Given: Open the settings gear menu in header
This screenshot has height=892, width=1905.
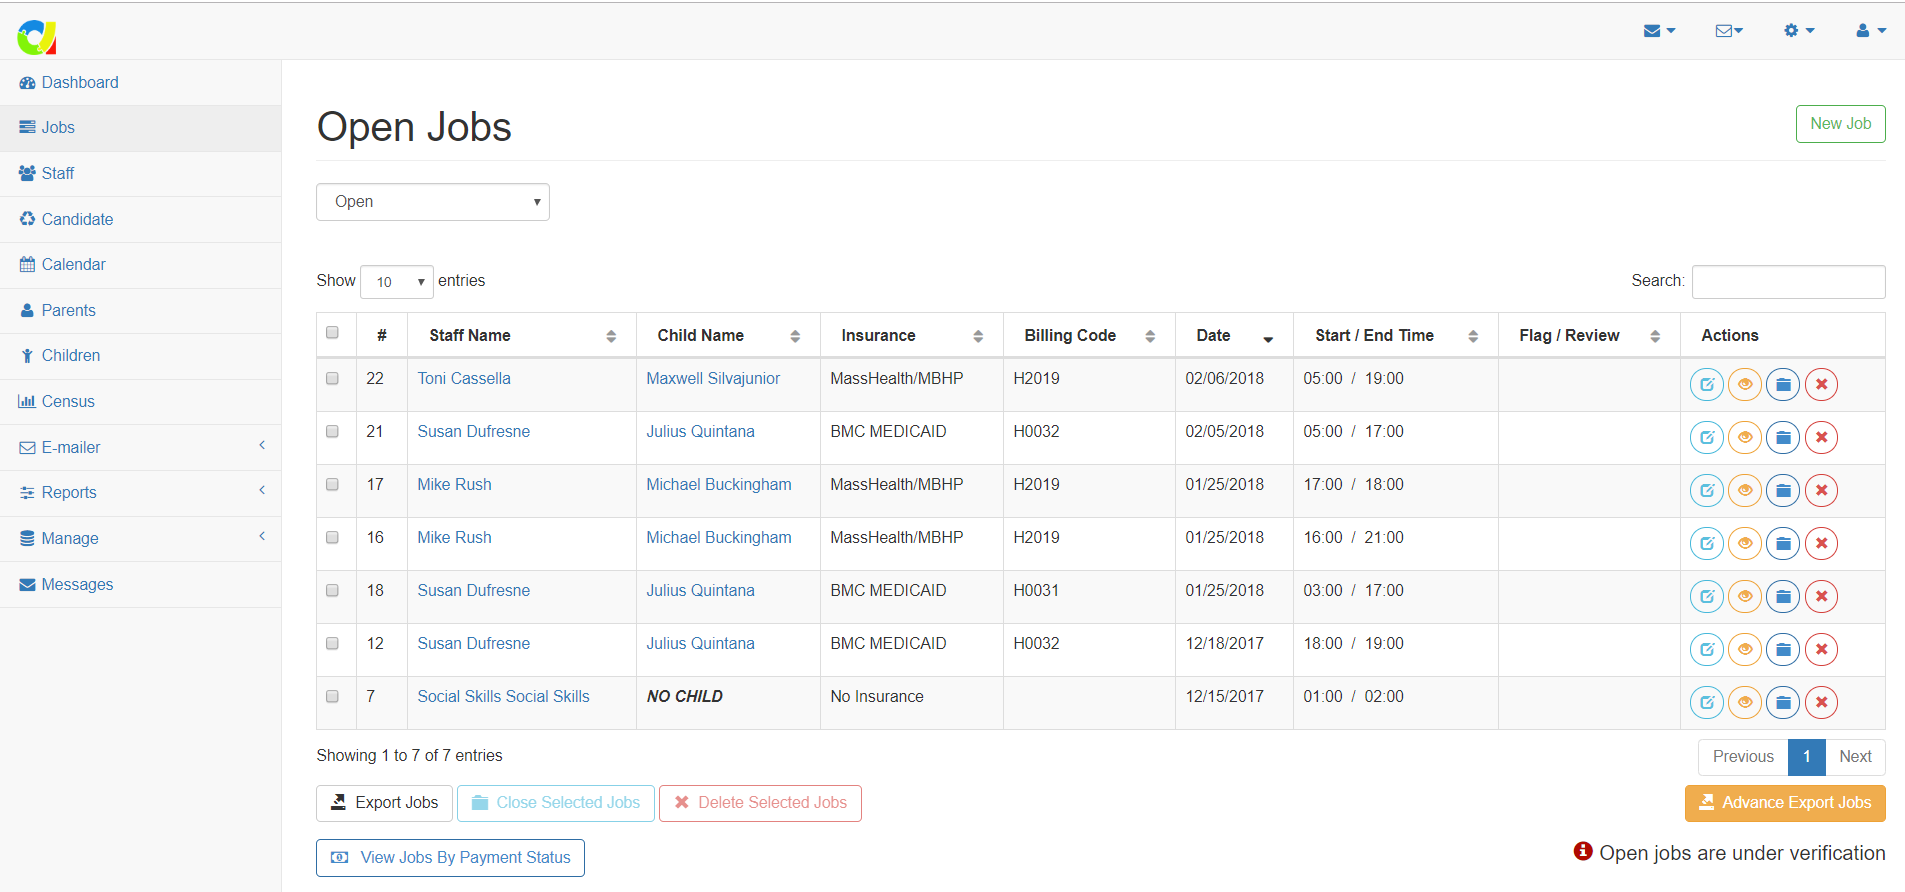Looking at the screenshot, I should pos(1798,31).
